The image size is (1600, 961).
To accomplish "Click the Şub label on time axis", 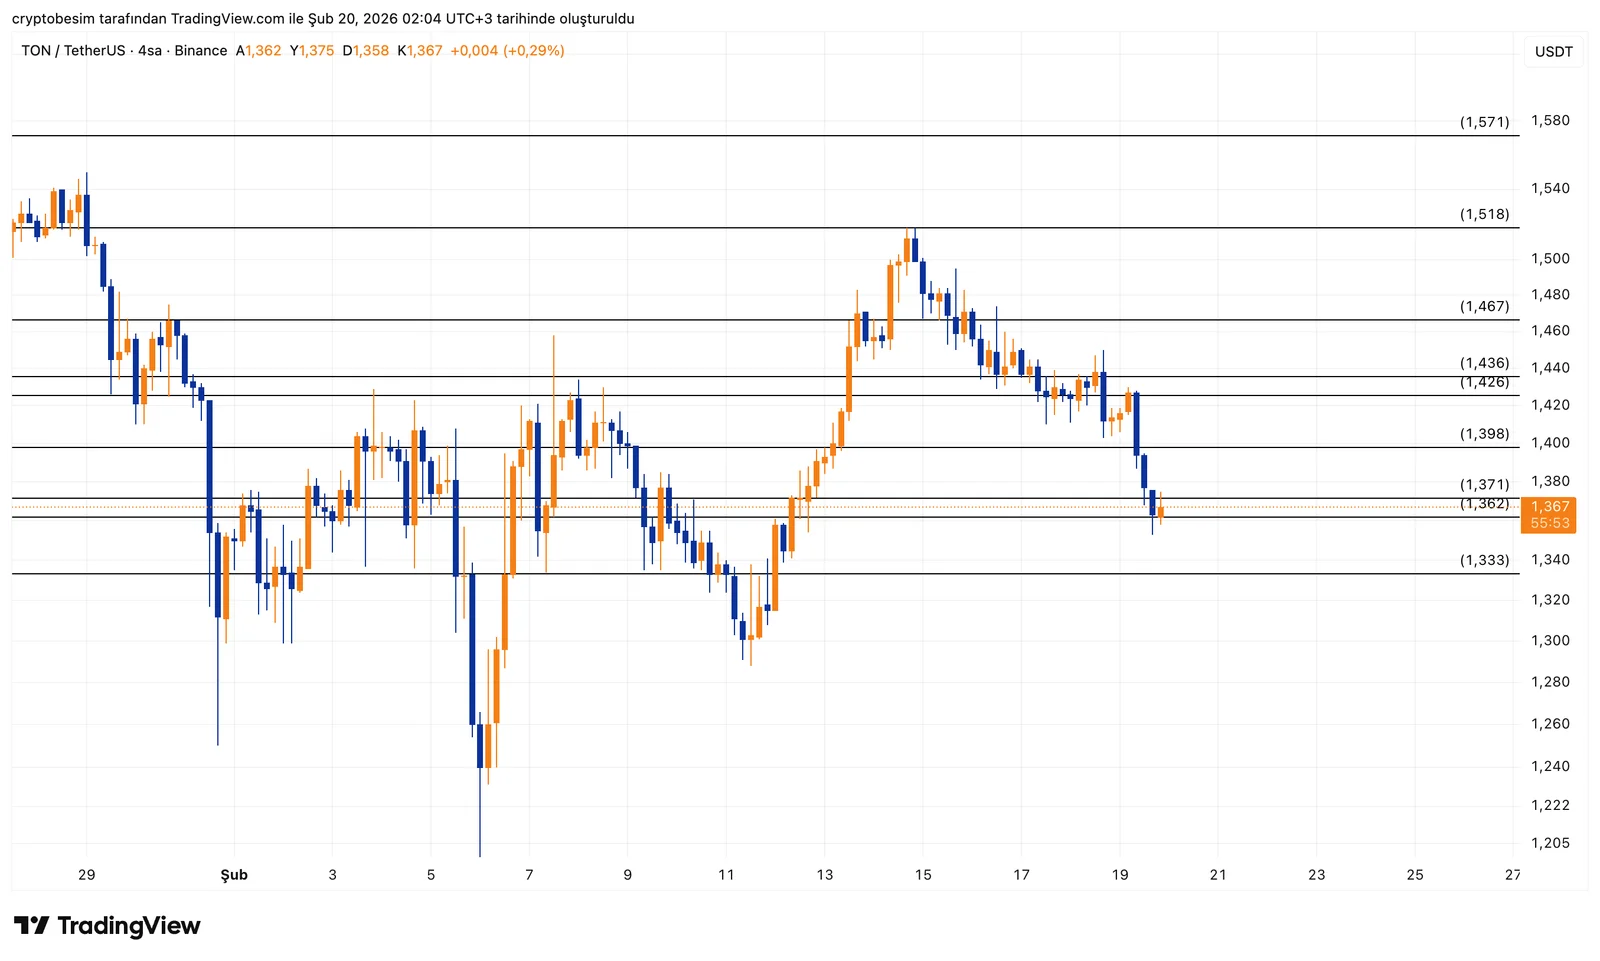I will click(x=232, y=874).
